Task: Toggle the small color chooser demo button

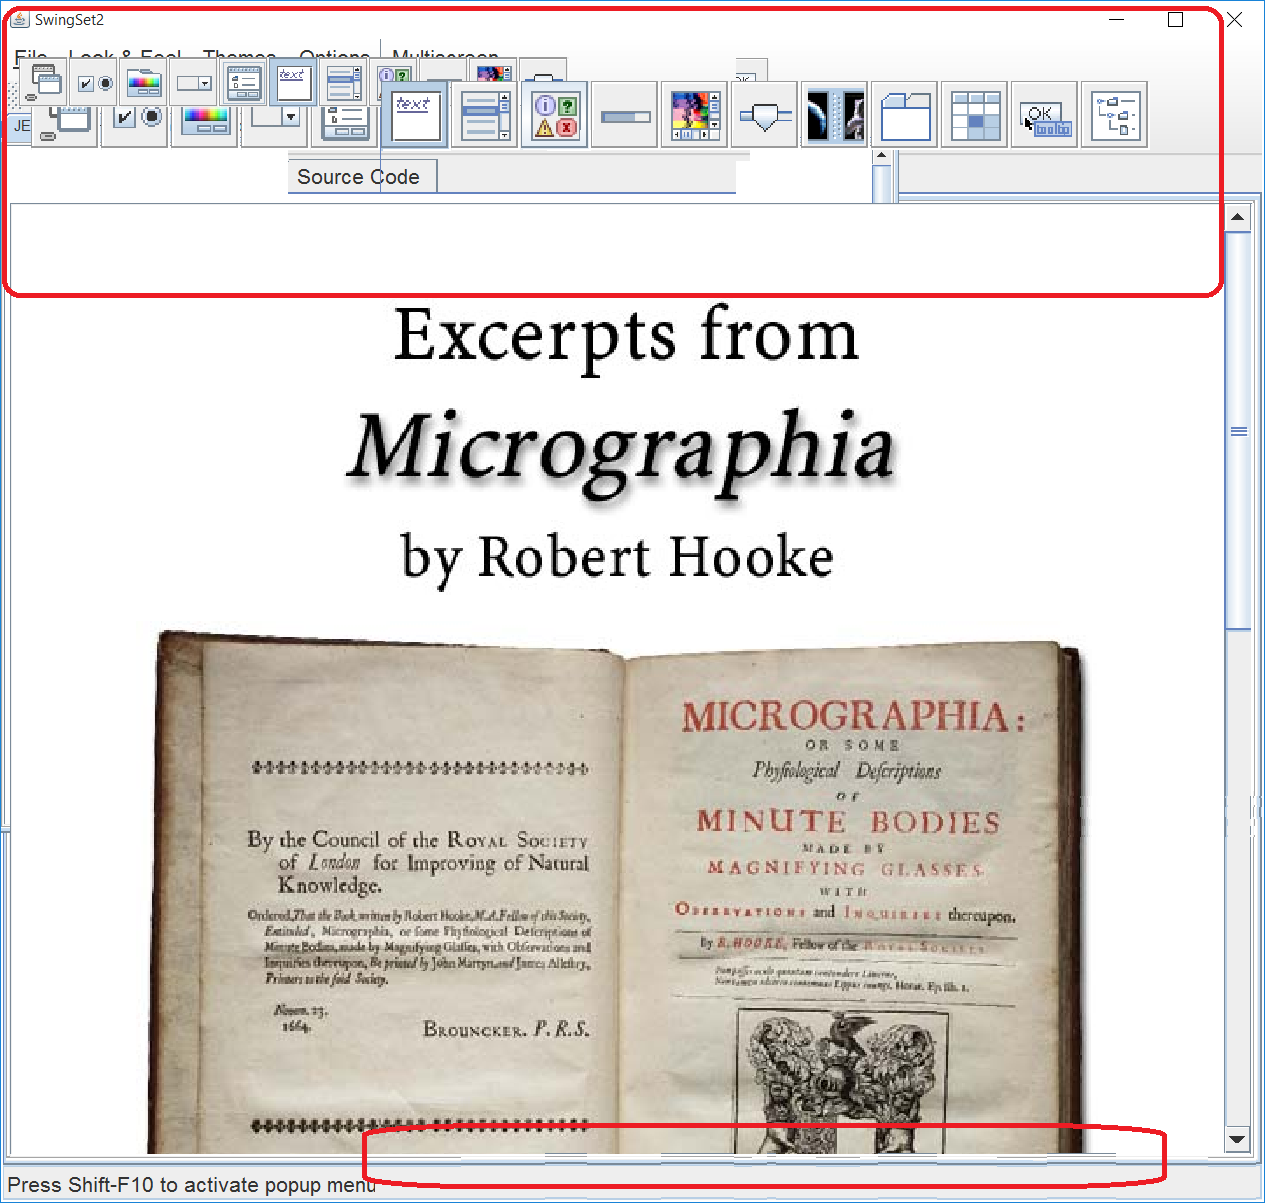Action: pyautogui.click(x=144, y=83)
